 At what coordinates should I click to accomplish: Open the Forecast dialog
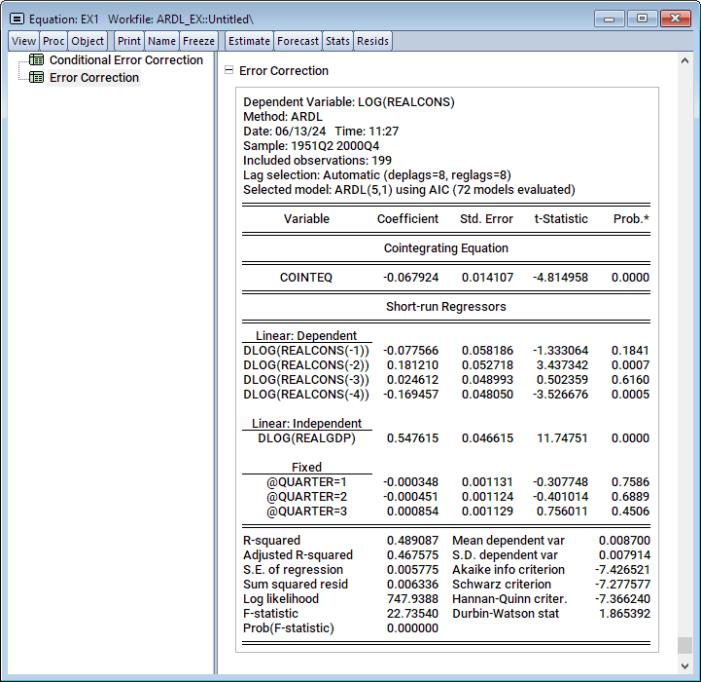click(299, 41)
